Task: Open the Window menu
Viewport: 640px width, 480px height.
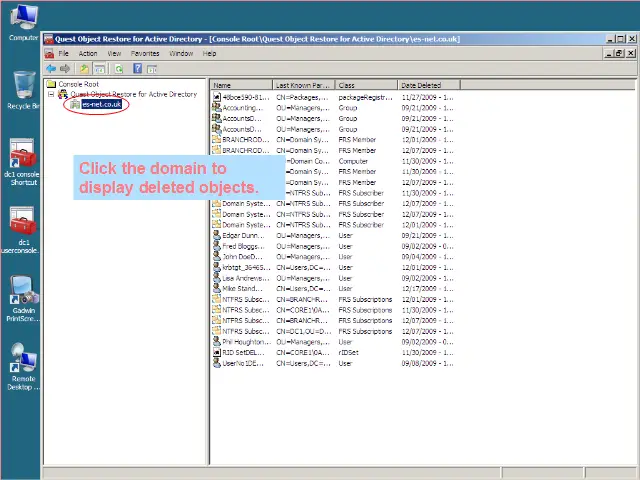Action: pyautogui.click(x=181, y=53)
